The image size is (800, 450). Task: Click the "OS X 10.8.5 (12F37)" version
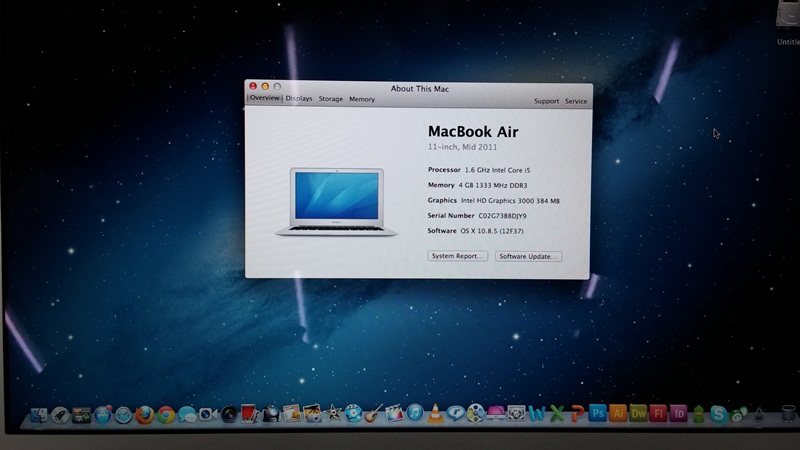[492, 231]
